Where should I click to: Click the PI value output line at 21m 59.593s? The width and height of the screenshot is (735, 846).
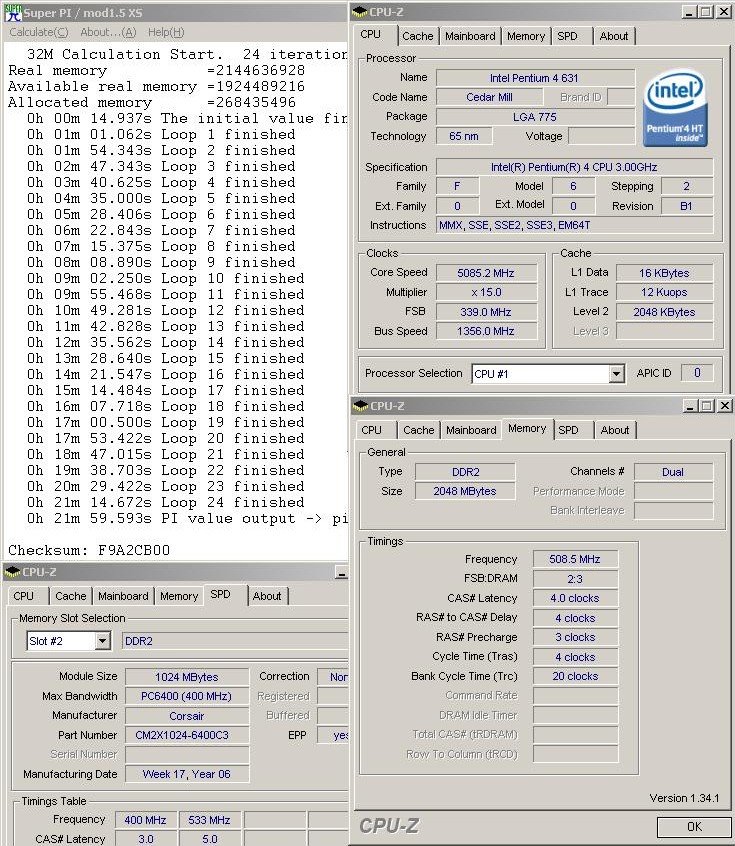(187, 518)
